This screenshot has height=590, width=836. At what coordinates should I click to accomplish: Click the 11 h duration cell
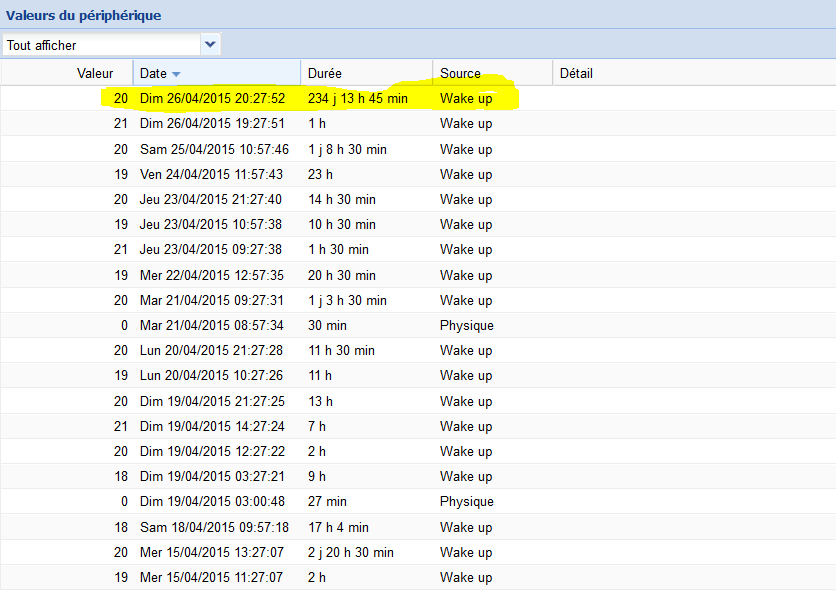click(x=319, y=376)
